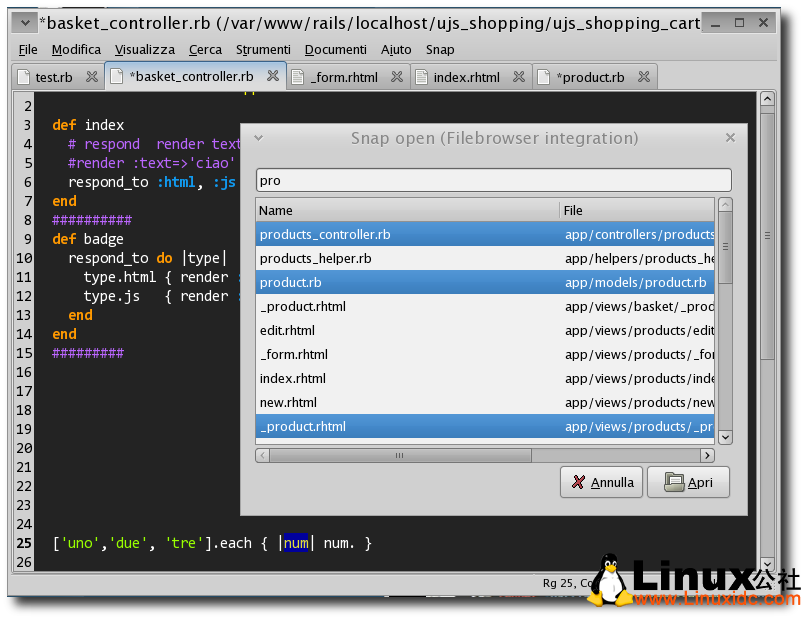Switch to the index.rhtml tab
The image size is (804, 620).
(465, 77)
